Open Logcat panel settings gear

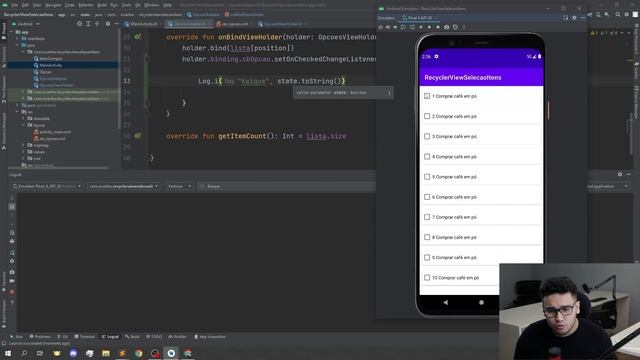pos(620,174)
